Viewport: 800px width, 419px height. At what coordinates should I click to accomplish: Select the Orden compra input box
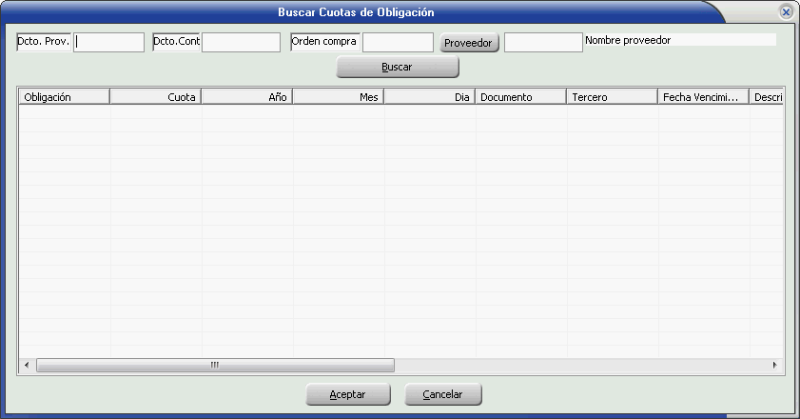click(x=397, y=42)
